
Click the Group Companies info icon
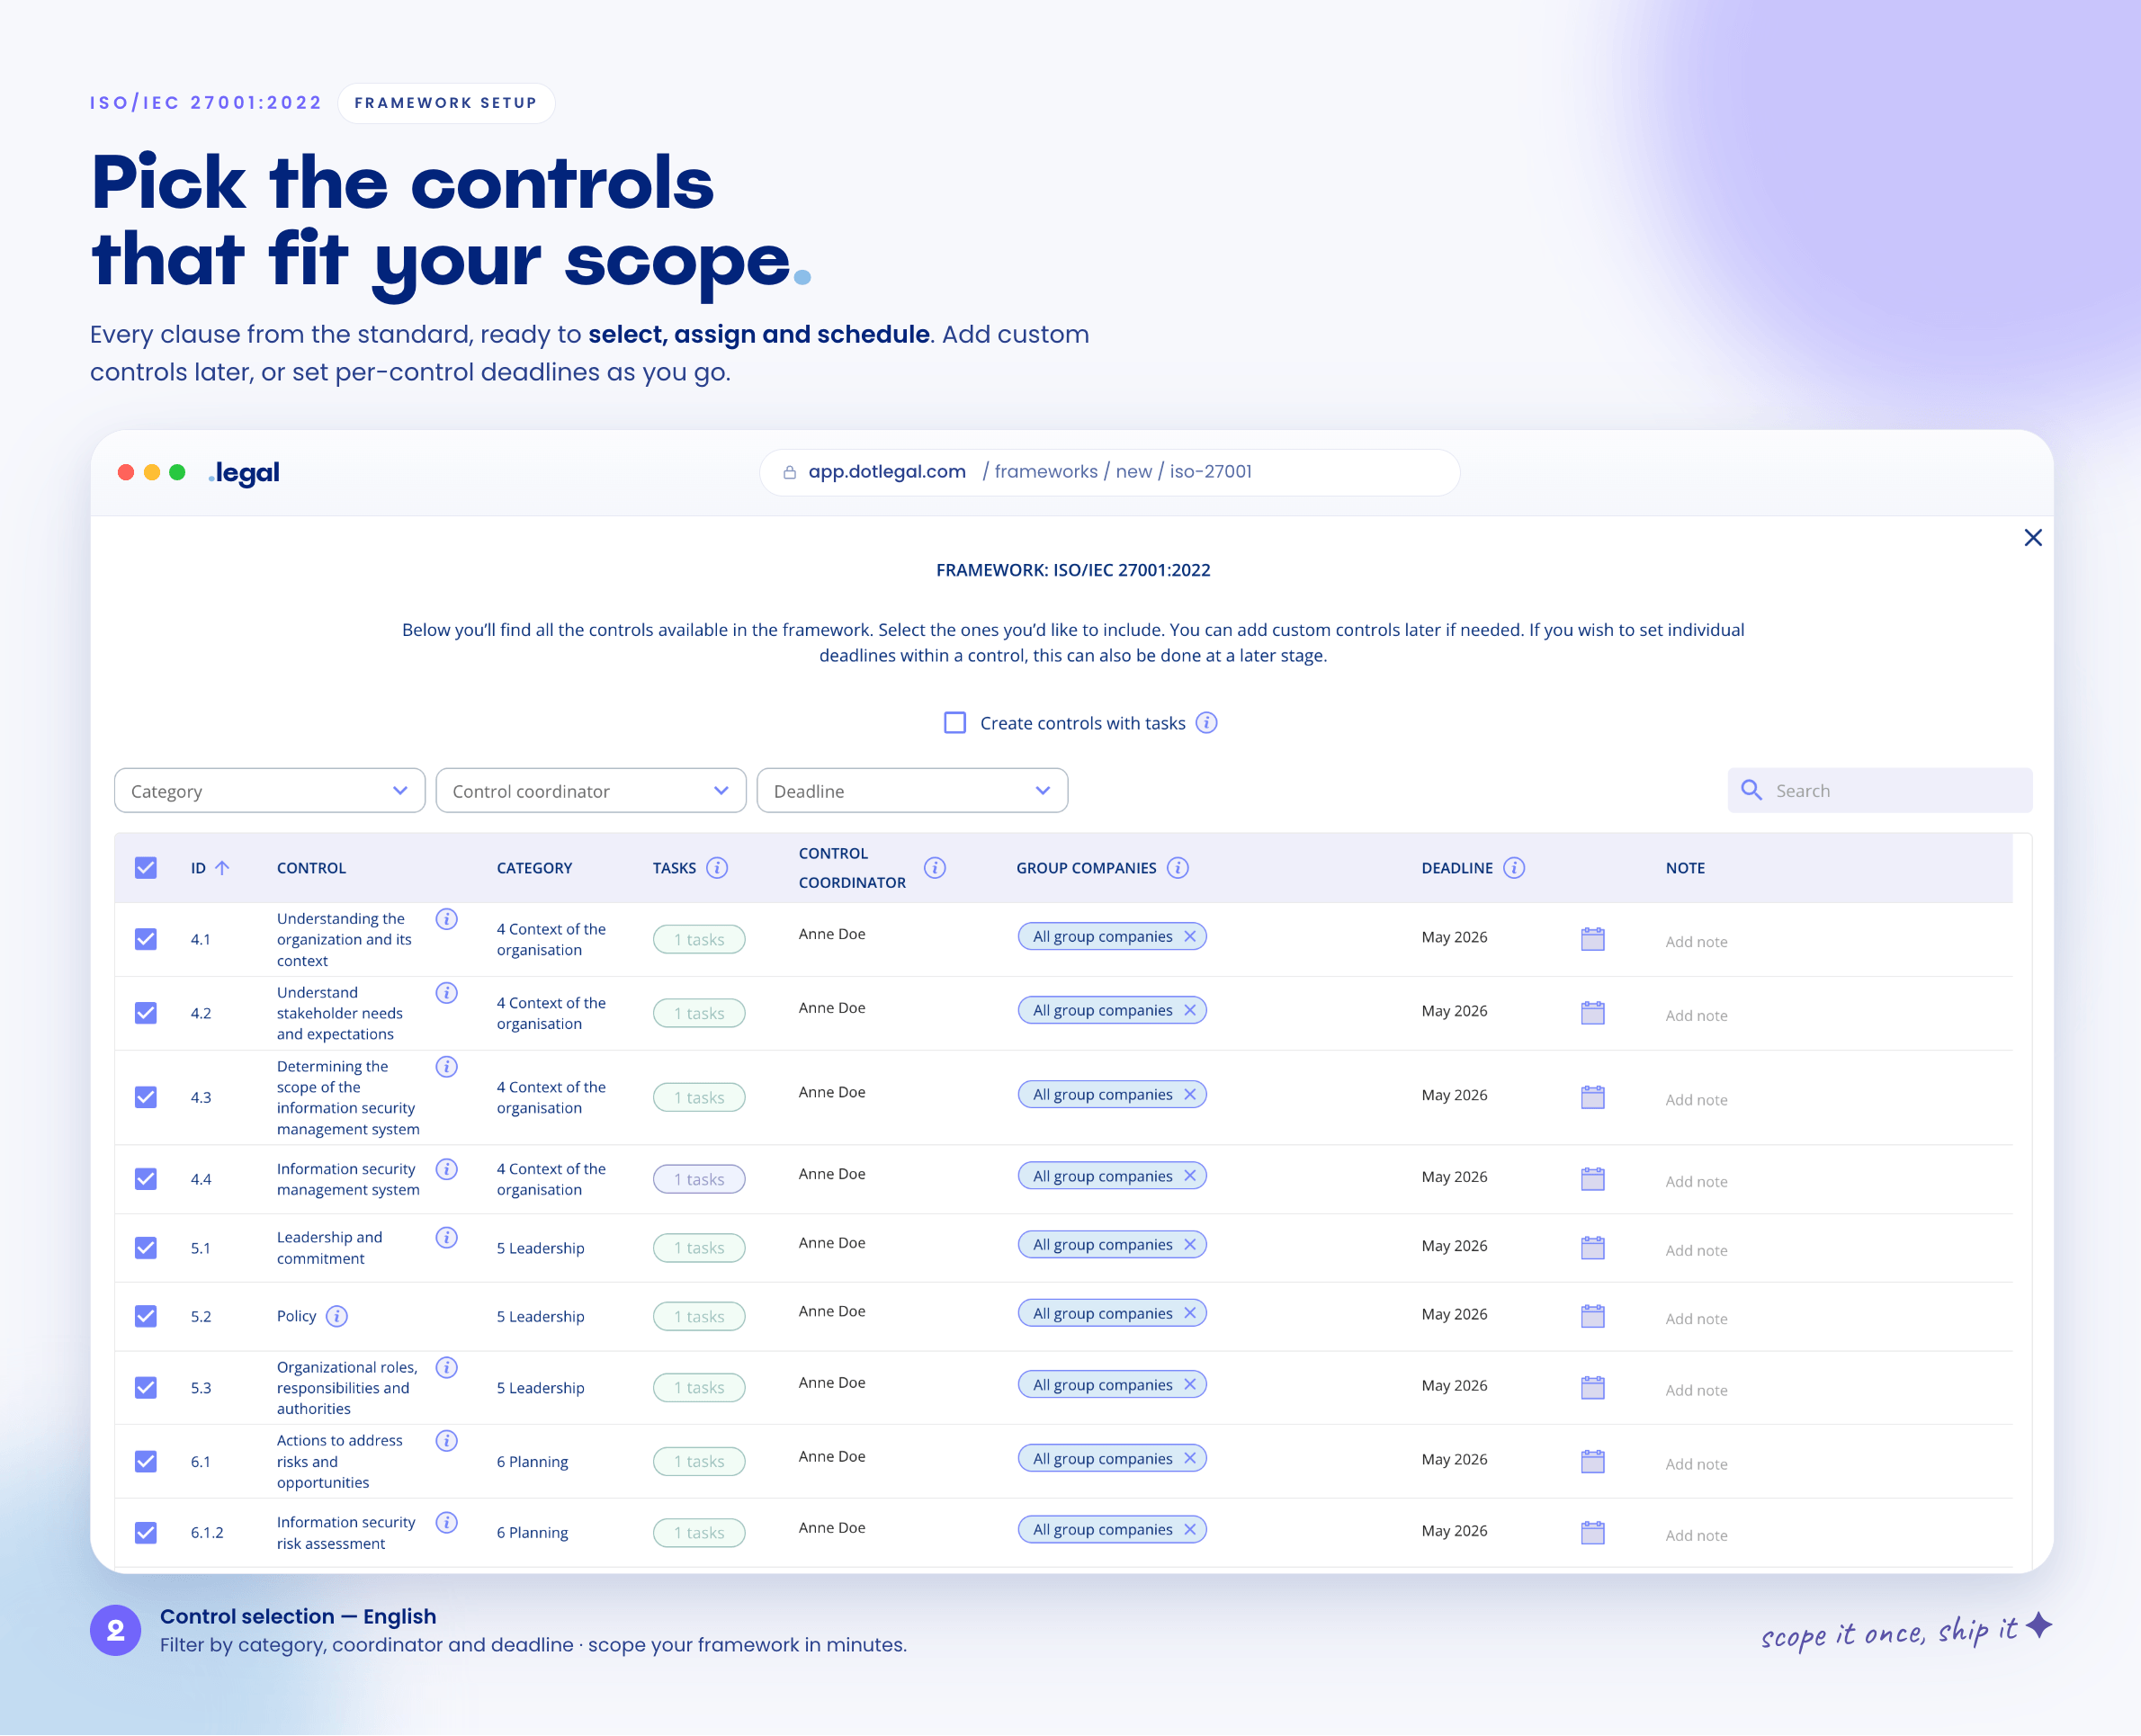(x=1178, y=868)
